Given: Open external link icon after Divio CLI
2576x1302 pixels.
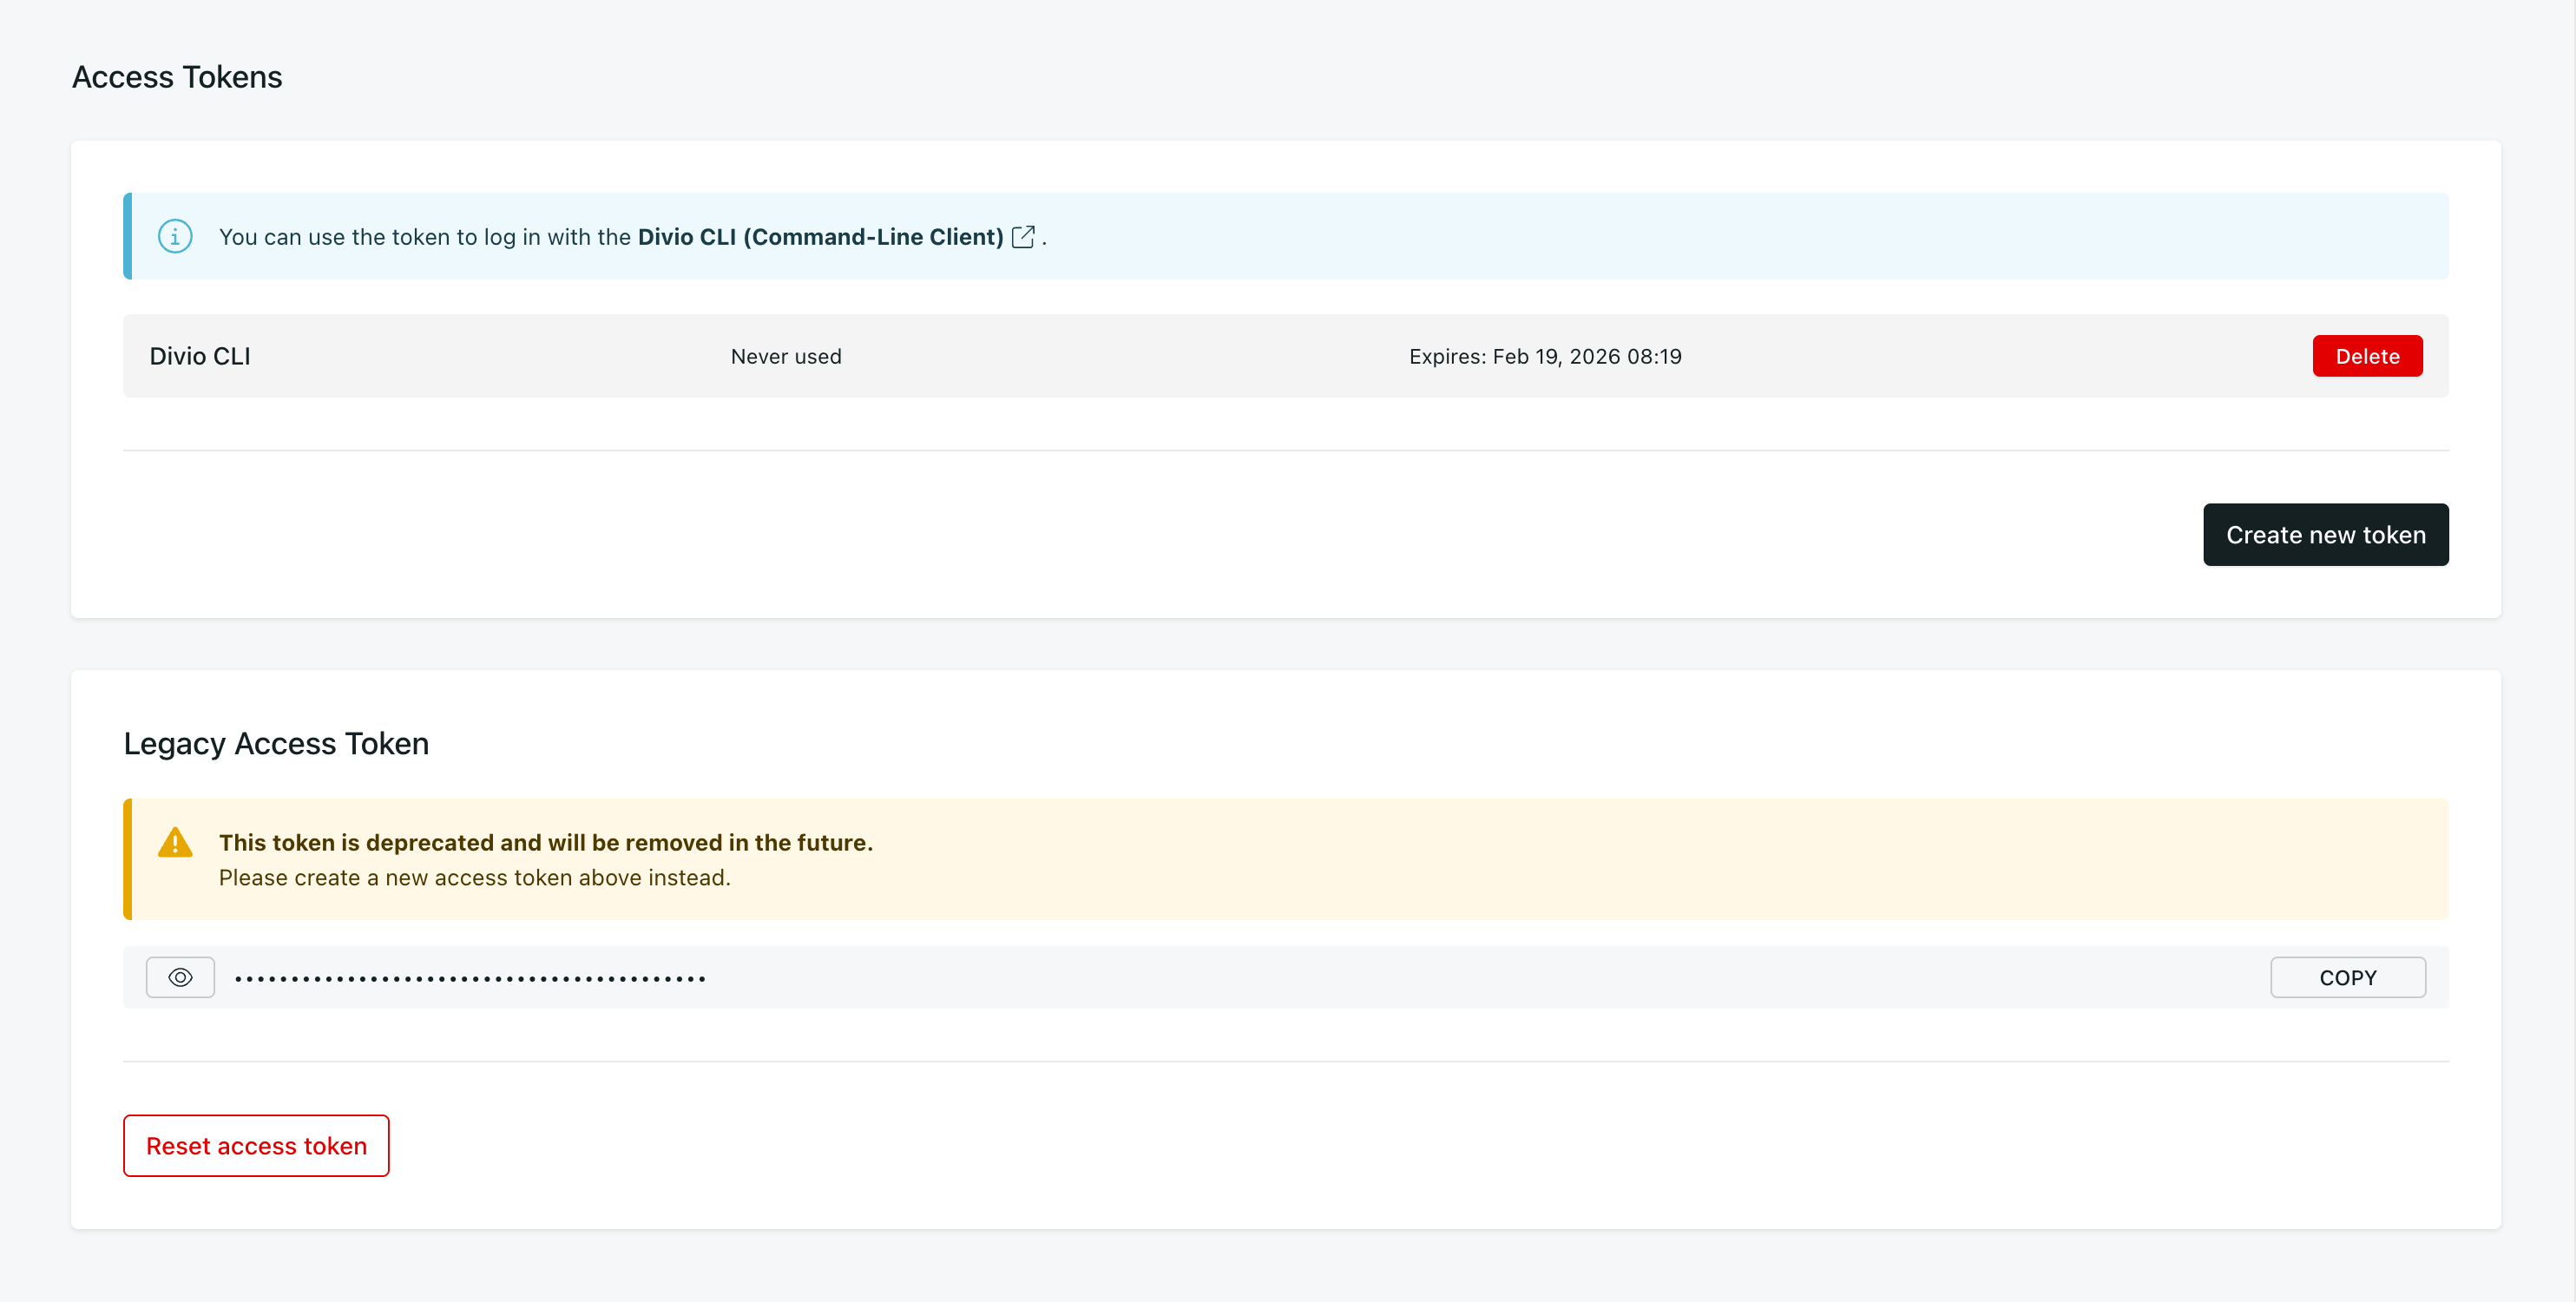Looking at the screenshot, I should tap(1022, 237).
